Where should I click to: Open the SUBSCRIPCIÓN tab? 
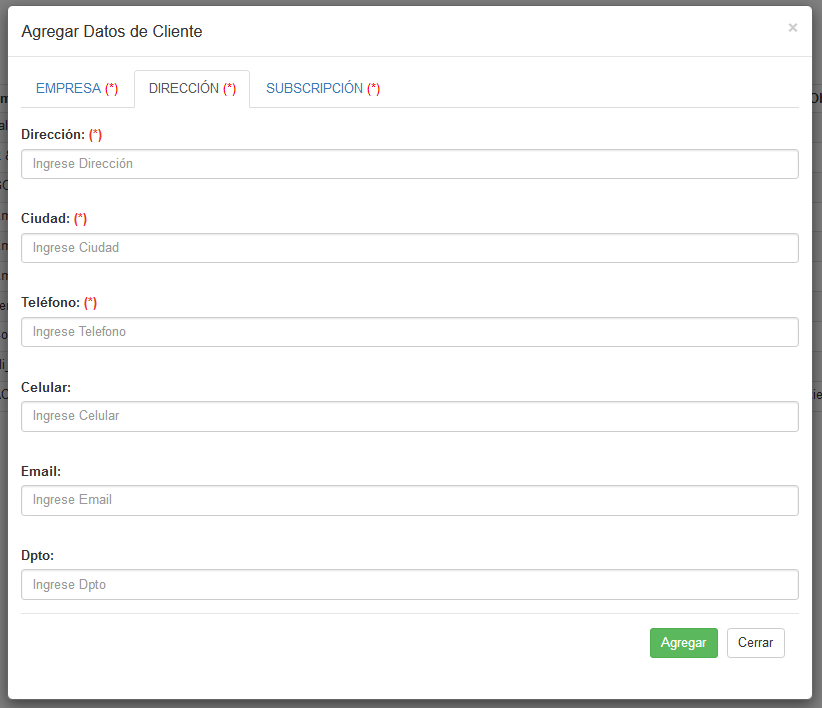coord(322,89)
